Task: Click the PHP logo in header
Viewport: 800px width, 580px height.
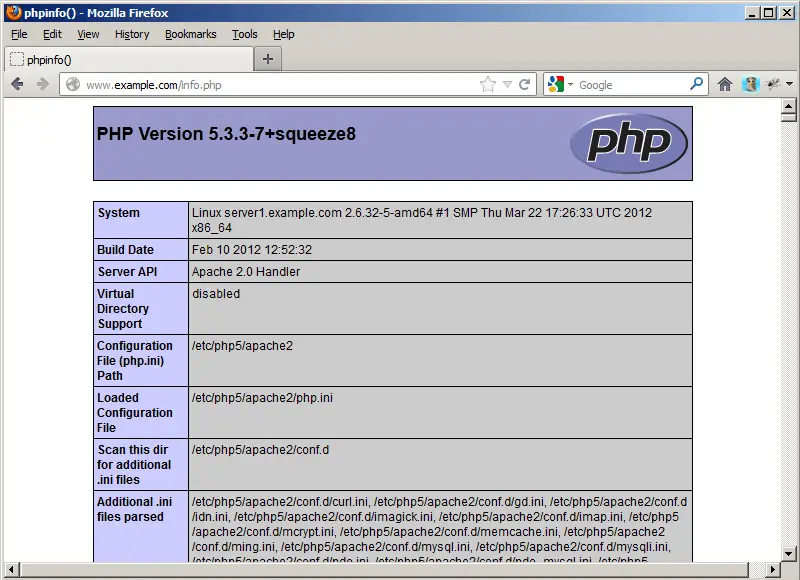Action: [x=629, y=143]
